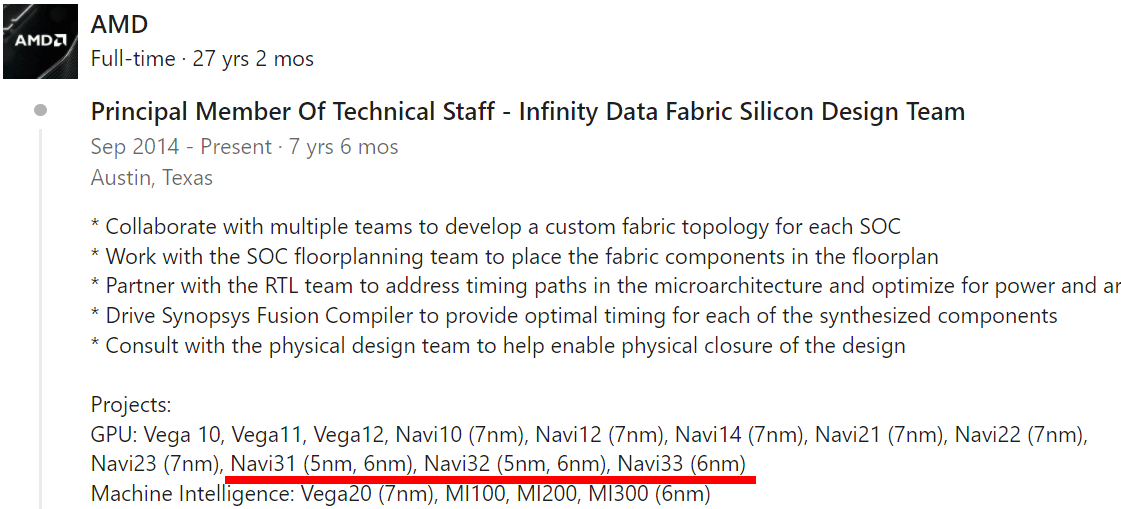1121x509 pixels.
Task: Click the 'Full-time · 27 yrs 2 mos' text
Action: [x=202, y=59]
